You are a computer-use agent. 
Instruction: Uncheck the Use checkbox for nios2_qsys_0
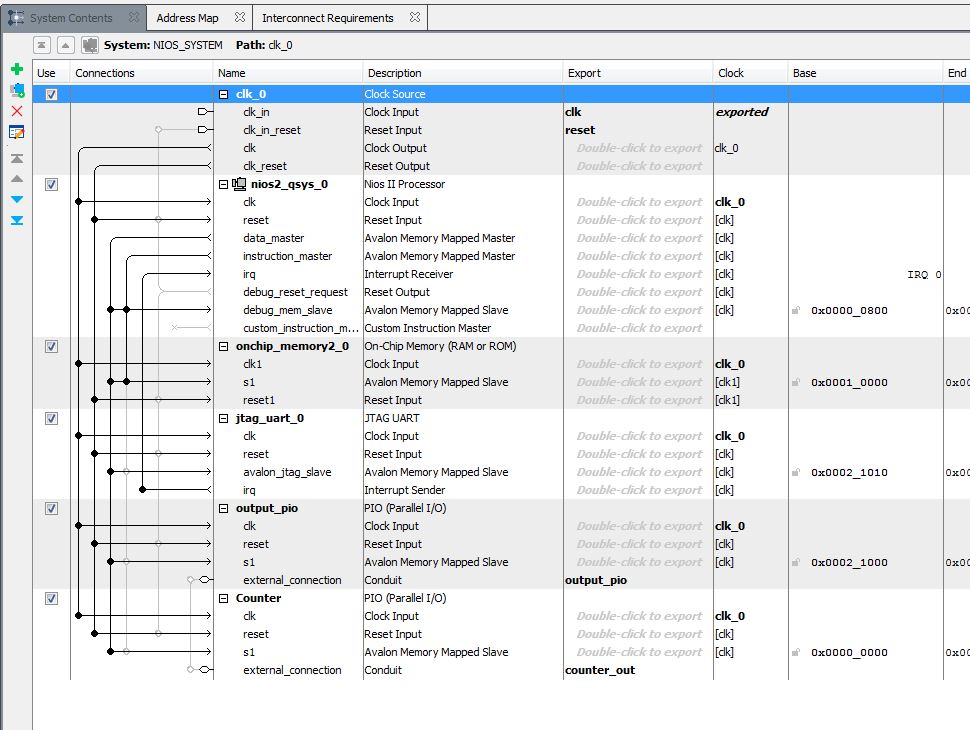(51, 184)
